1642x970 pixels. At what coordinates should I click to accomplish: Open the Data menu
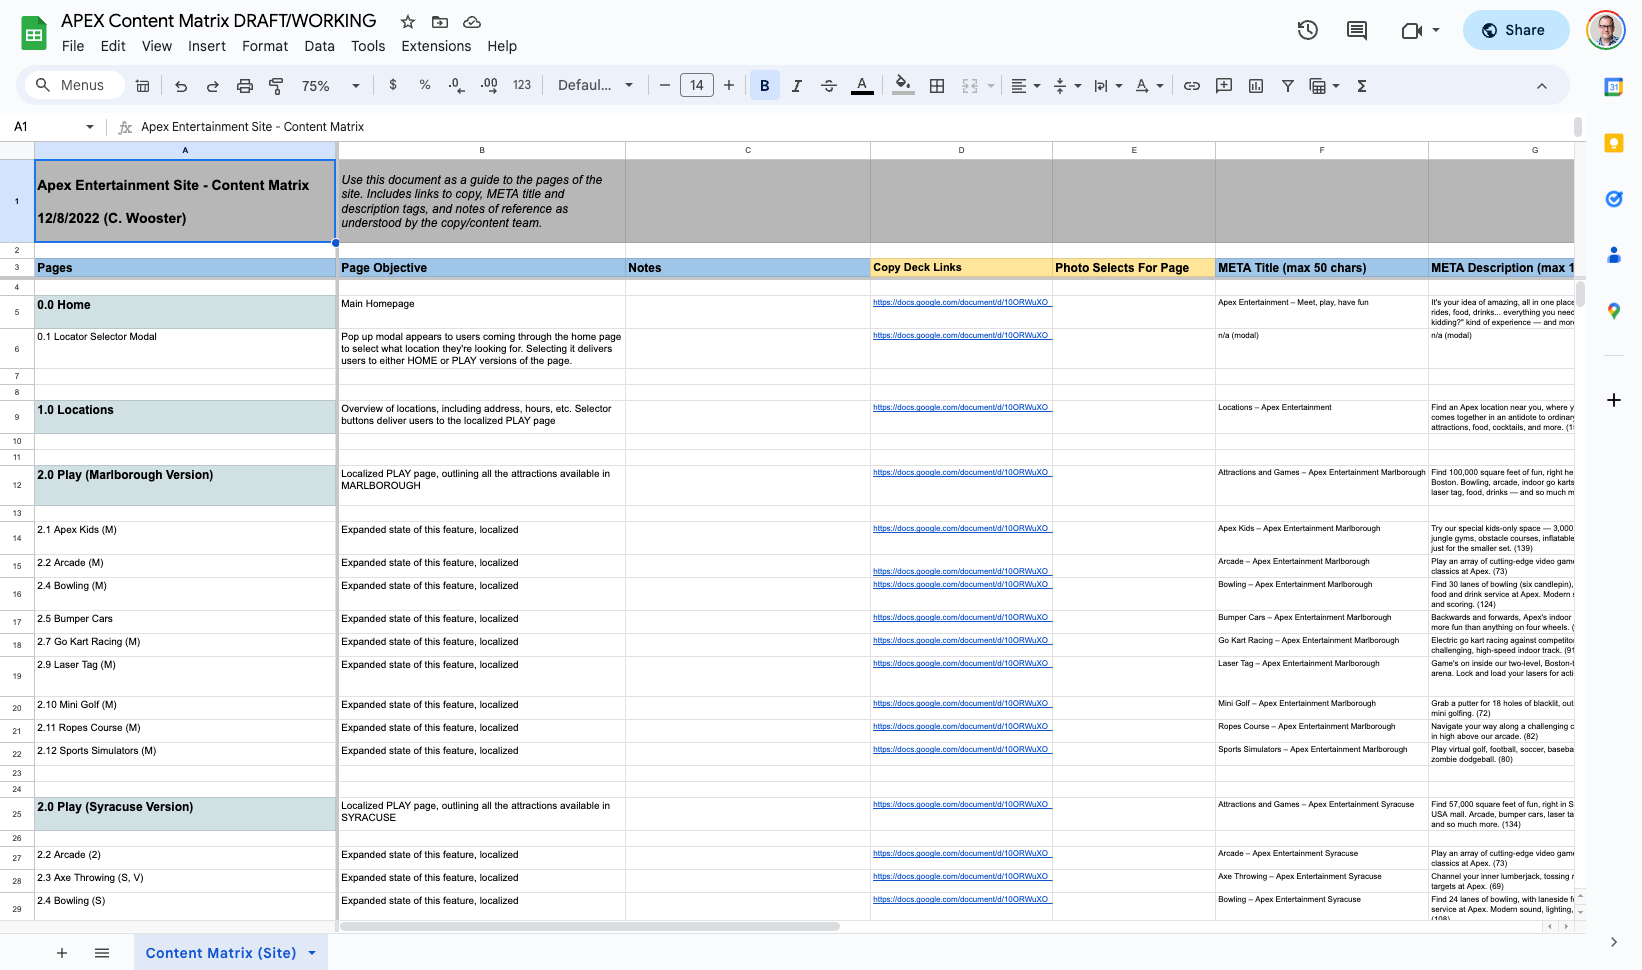(320, 46)
